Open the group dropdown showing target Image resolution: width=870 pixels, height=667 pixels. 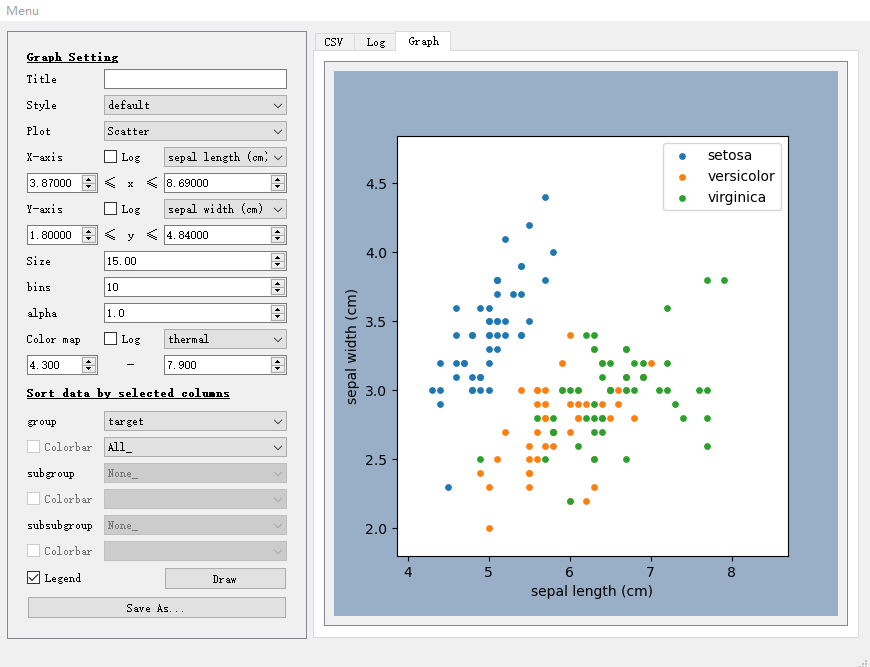click(x=195, y=421)
